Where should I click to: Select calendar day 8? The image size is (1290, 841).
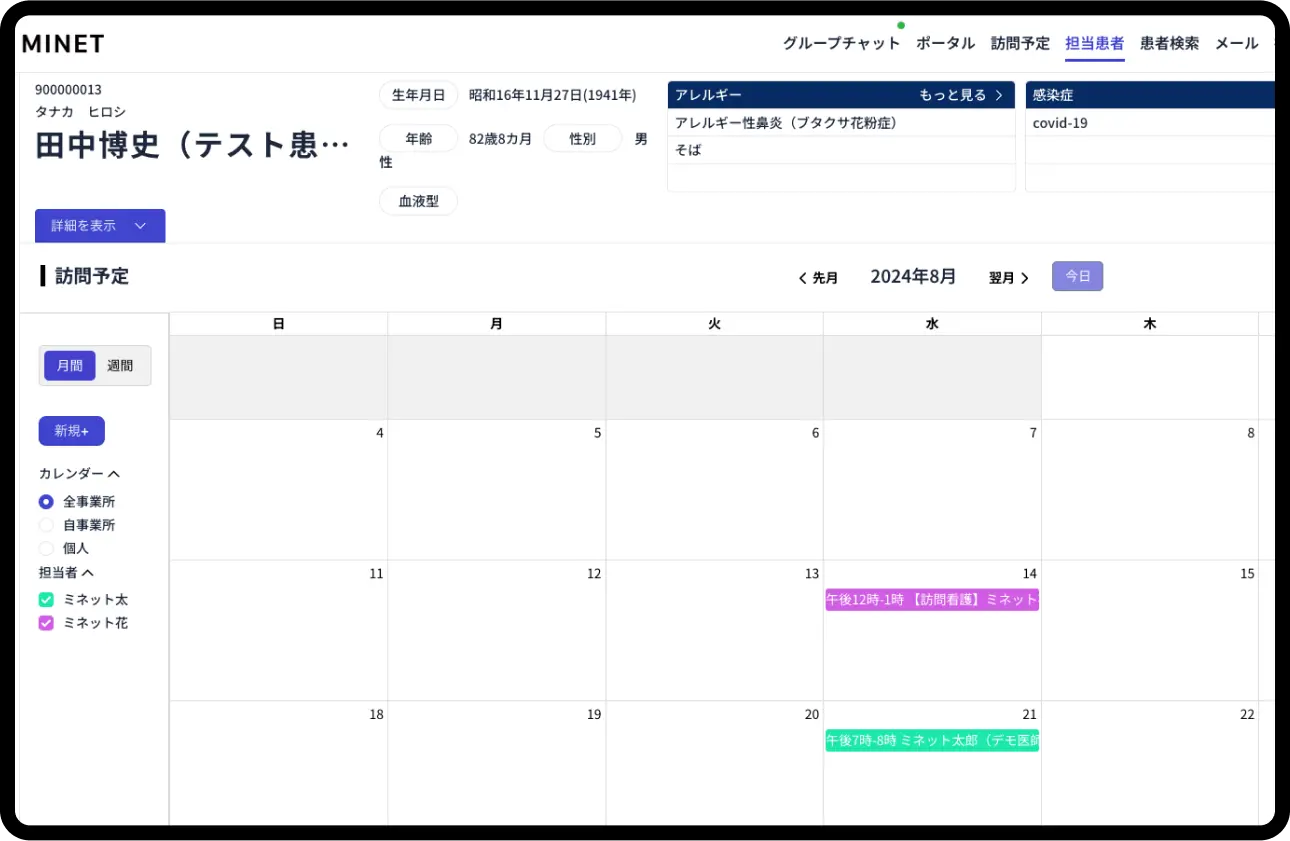pyautogui.click(x=1150, y=490)
